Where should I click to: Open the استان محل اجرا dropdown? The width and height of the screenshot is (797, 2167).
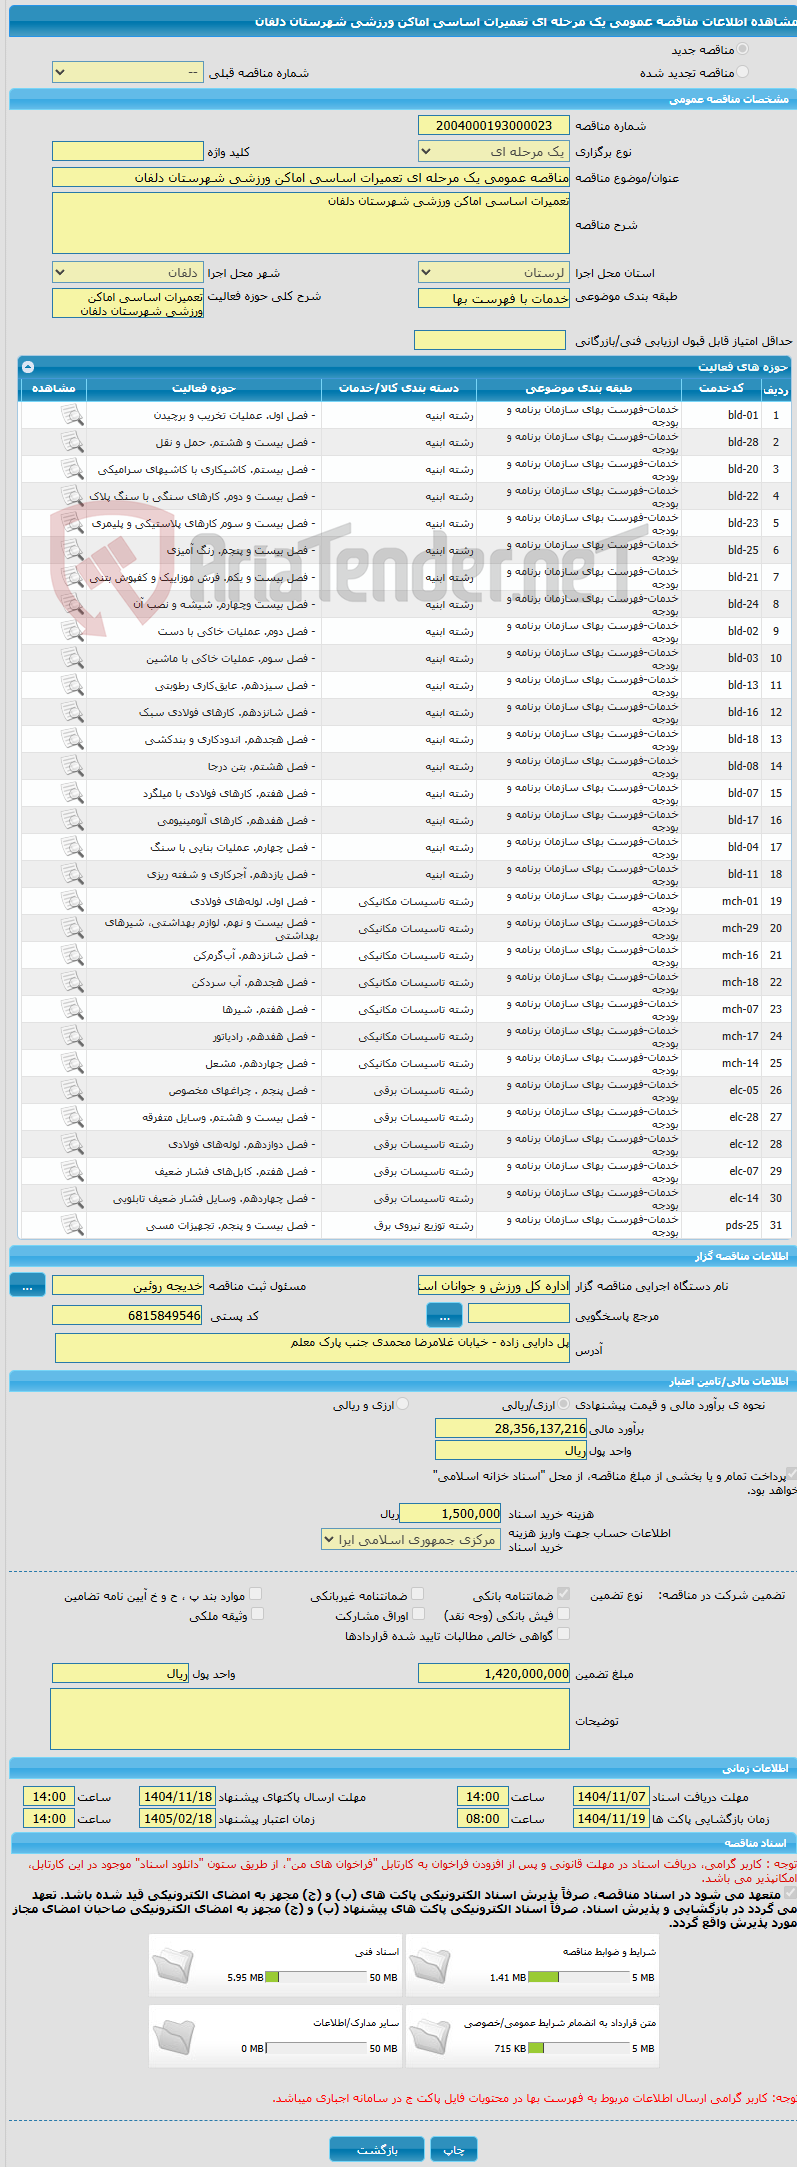pos(494,273)
